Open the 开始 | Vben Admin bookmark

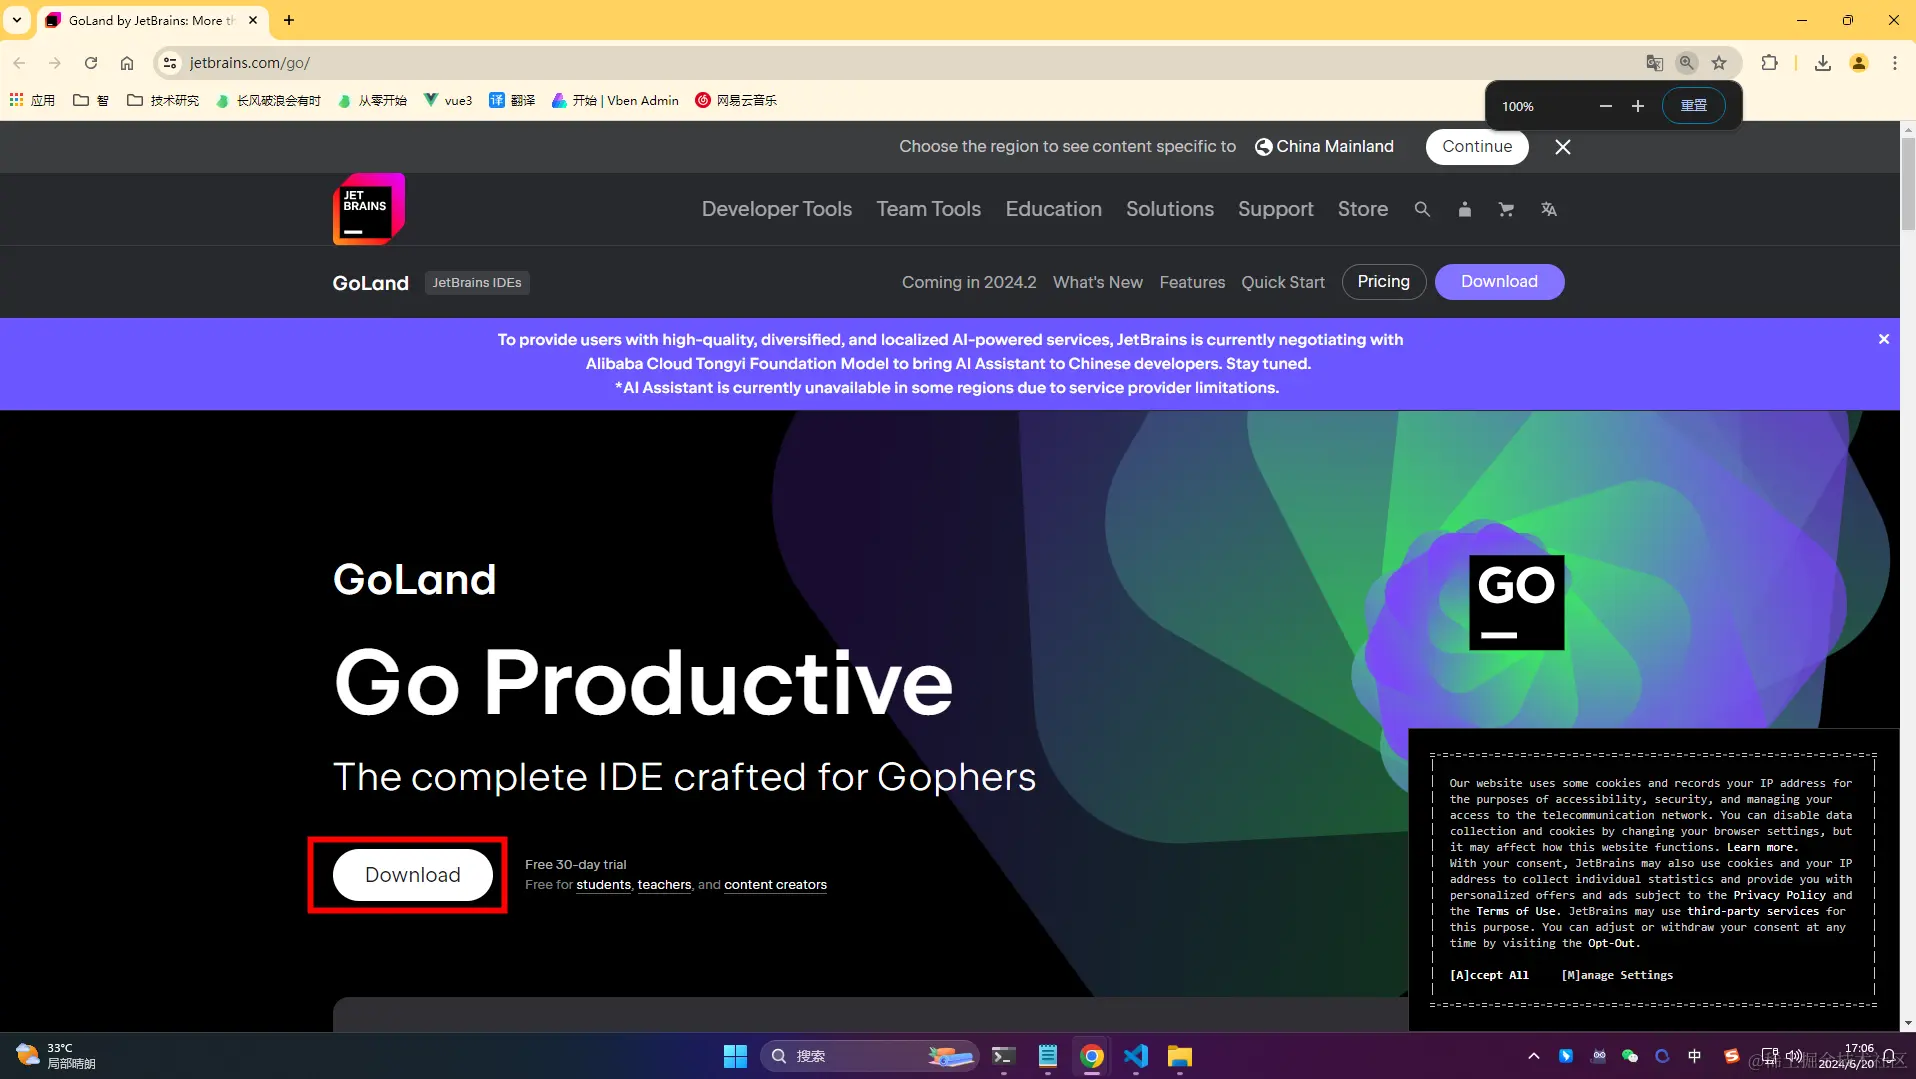point(615,100)
